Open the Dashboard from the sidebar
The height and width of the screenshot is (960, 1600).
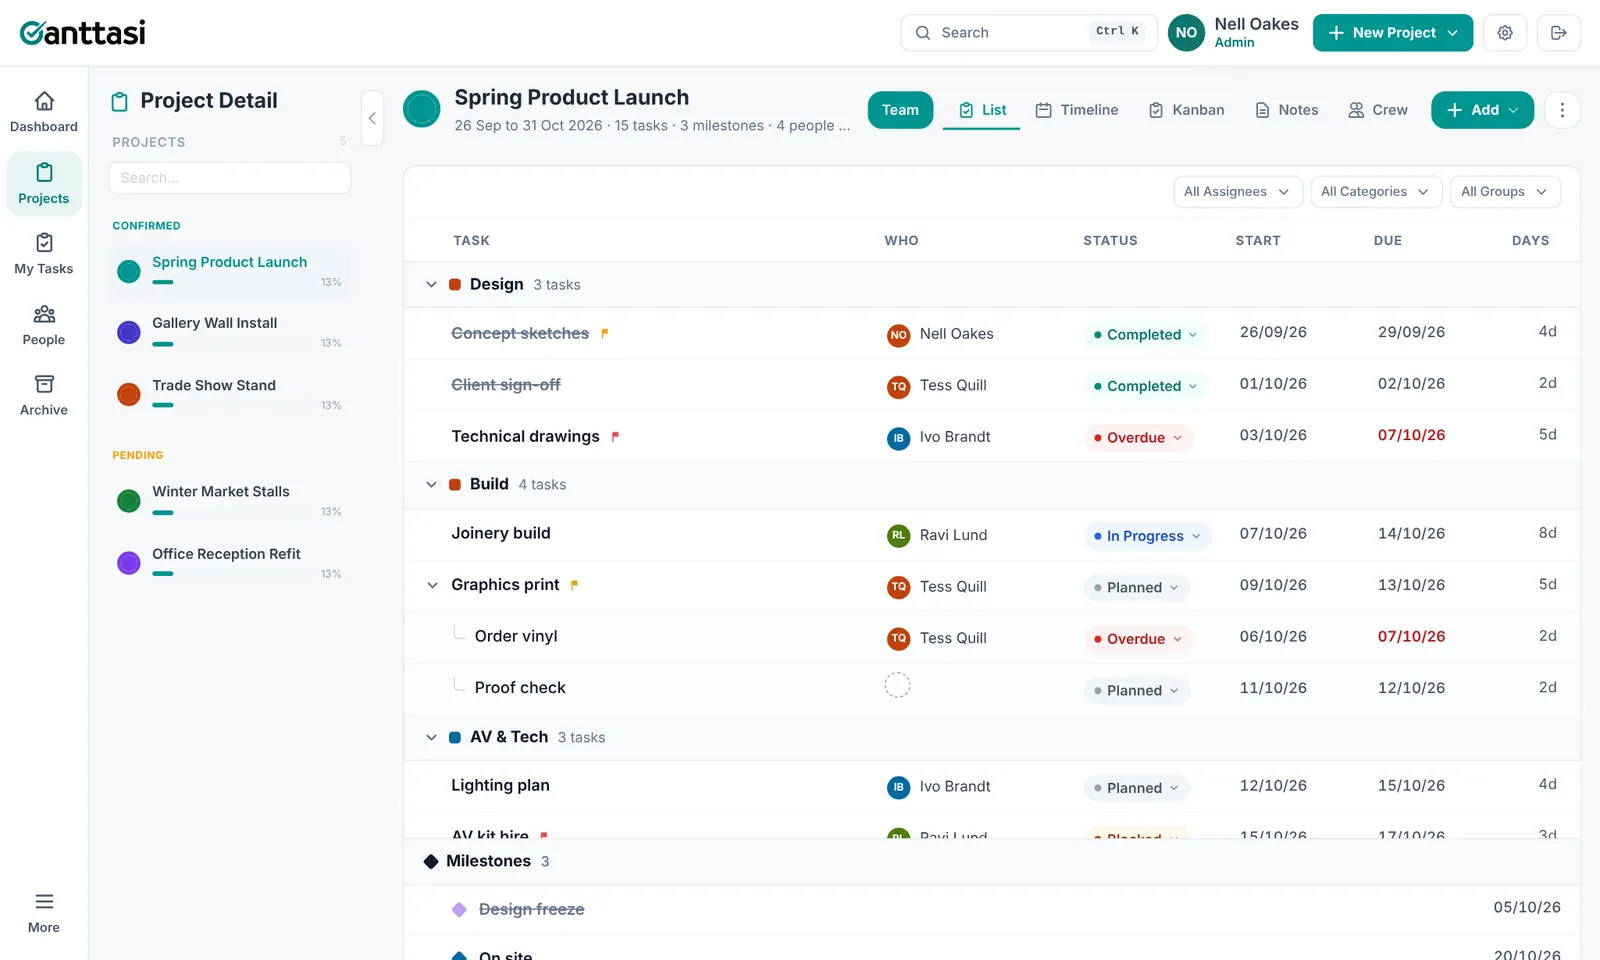pos(44,112)
